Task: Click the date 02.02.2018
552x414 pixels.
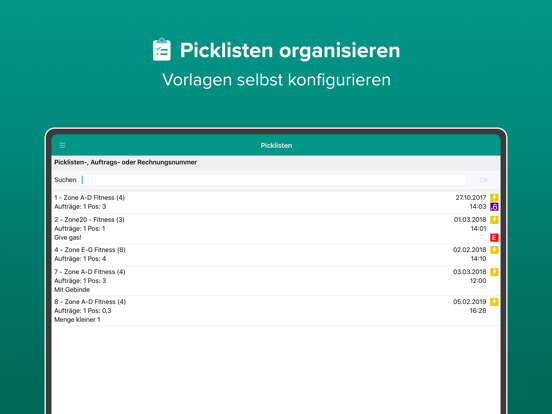Action: (x=470, y=250)
